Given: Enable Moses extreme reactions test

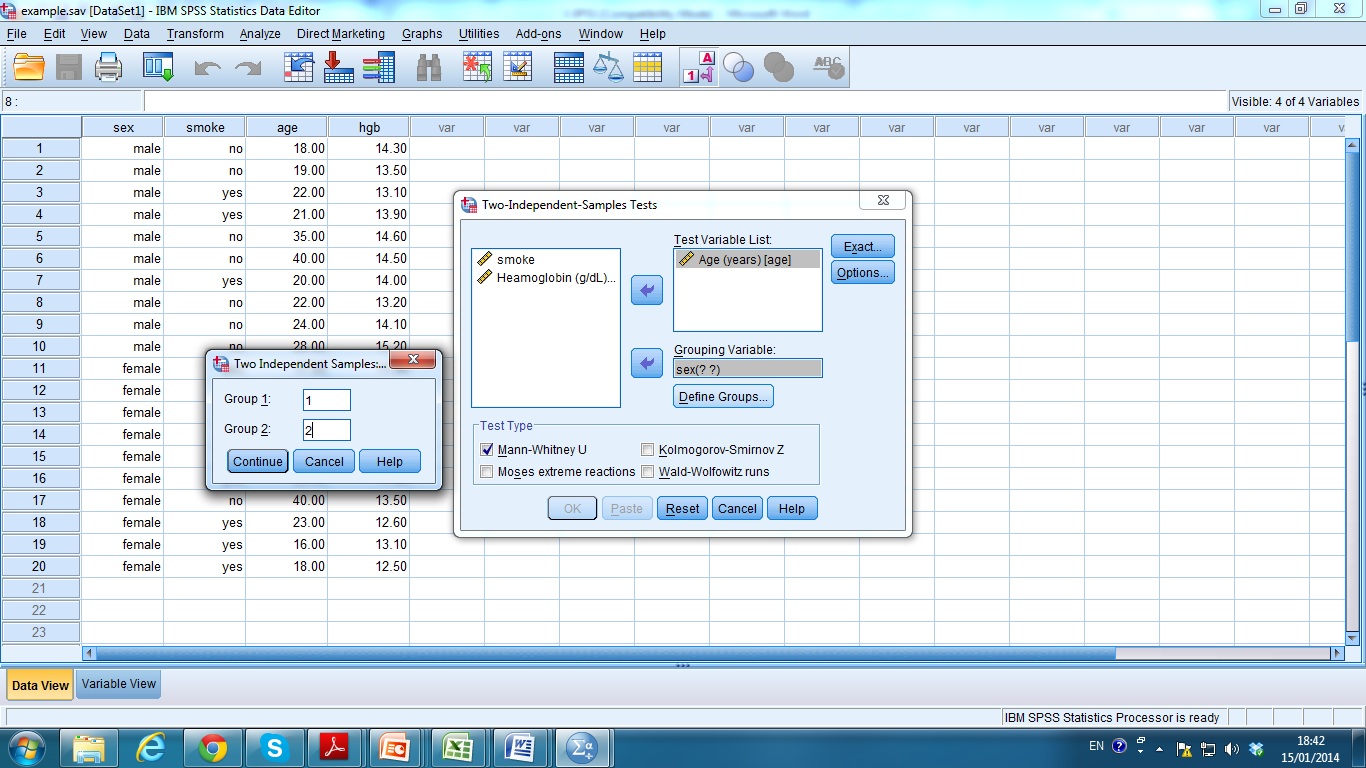Looking at the screenshot, I should click(487, 472).
